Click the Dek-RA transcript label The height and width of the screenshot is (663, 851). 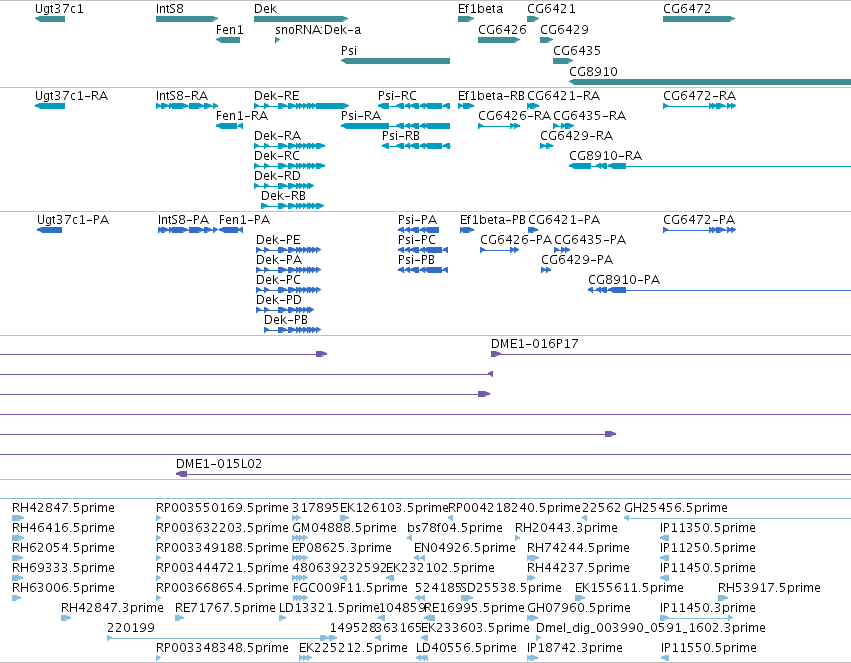click(277, 136)
